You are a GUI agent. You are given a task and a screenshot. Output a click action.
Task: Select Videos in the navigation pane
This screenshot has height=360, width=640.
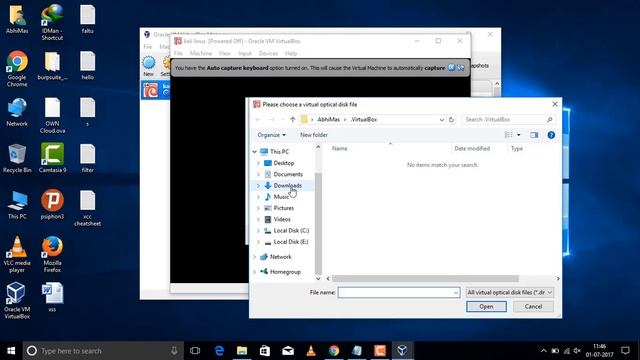tap(283, 219)
